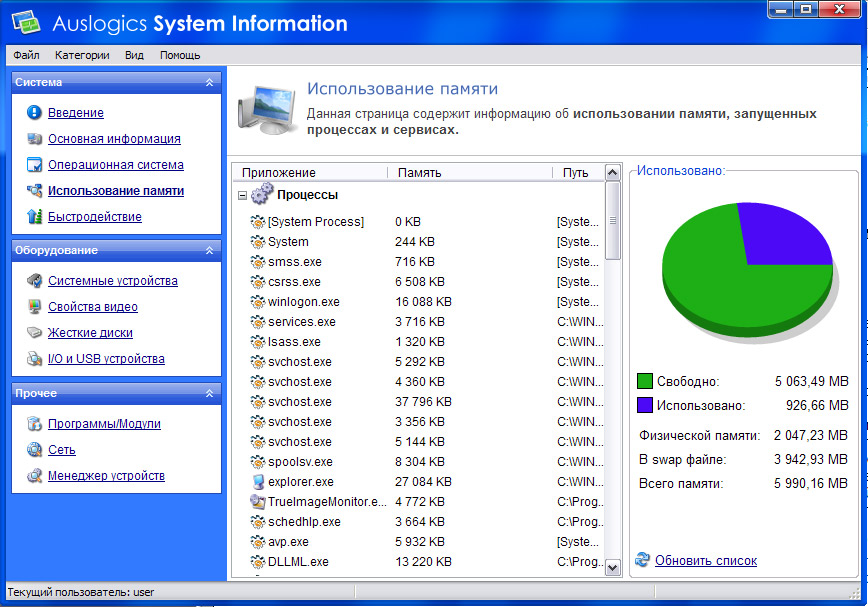Open the Категории menu
Viewport: 868px width, 607px height.
point(82,55)
